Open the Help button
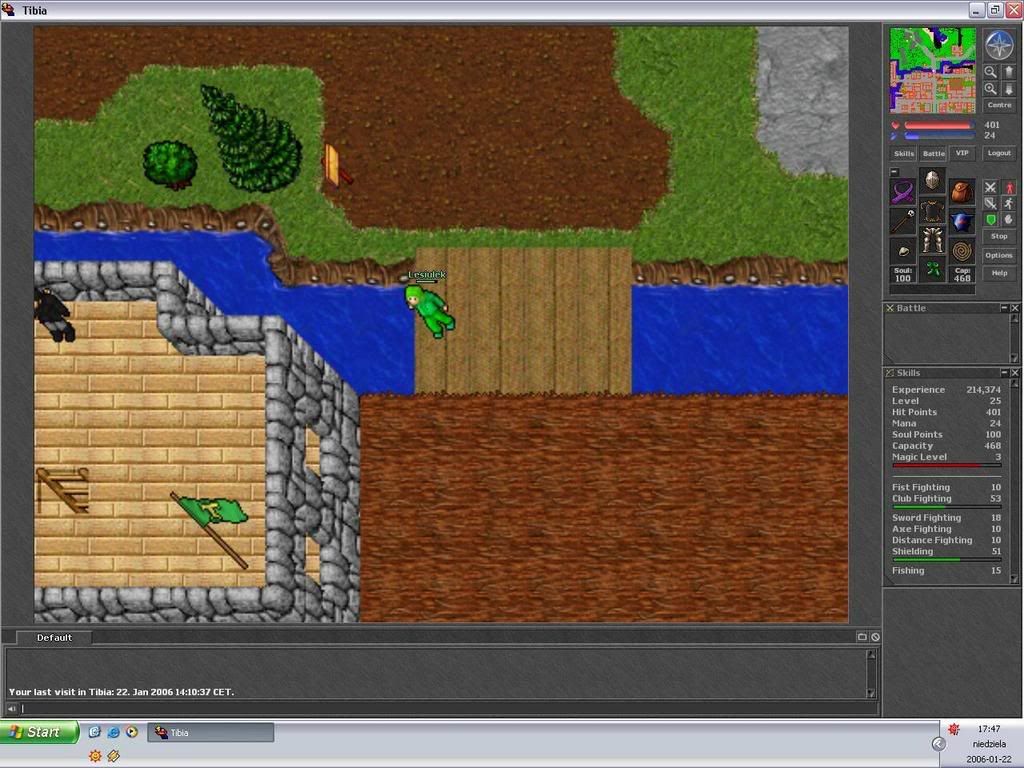1024x768 pixels. (x=999, y=273)
